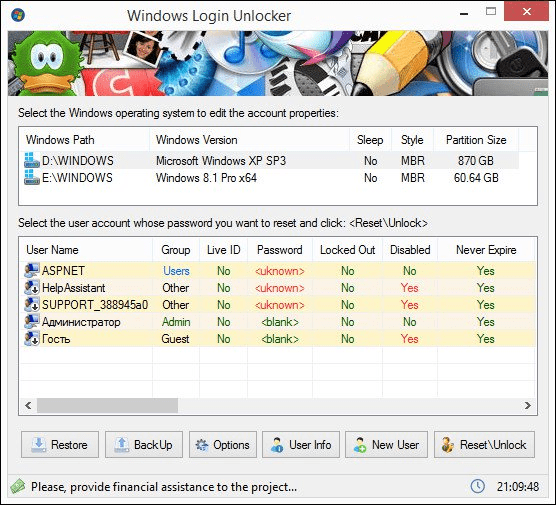Click the Sleep column header
The width and height of the screenshot is (556, 505).
coord(370,140)
